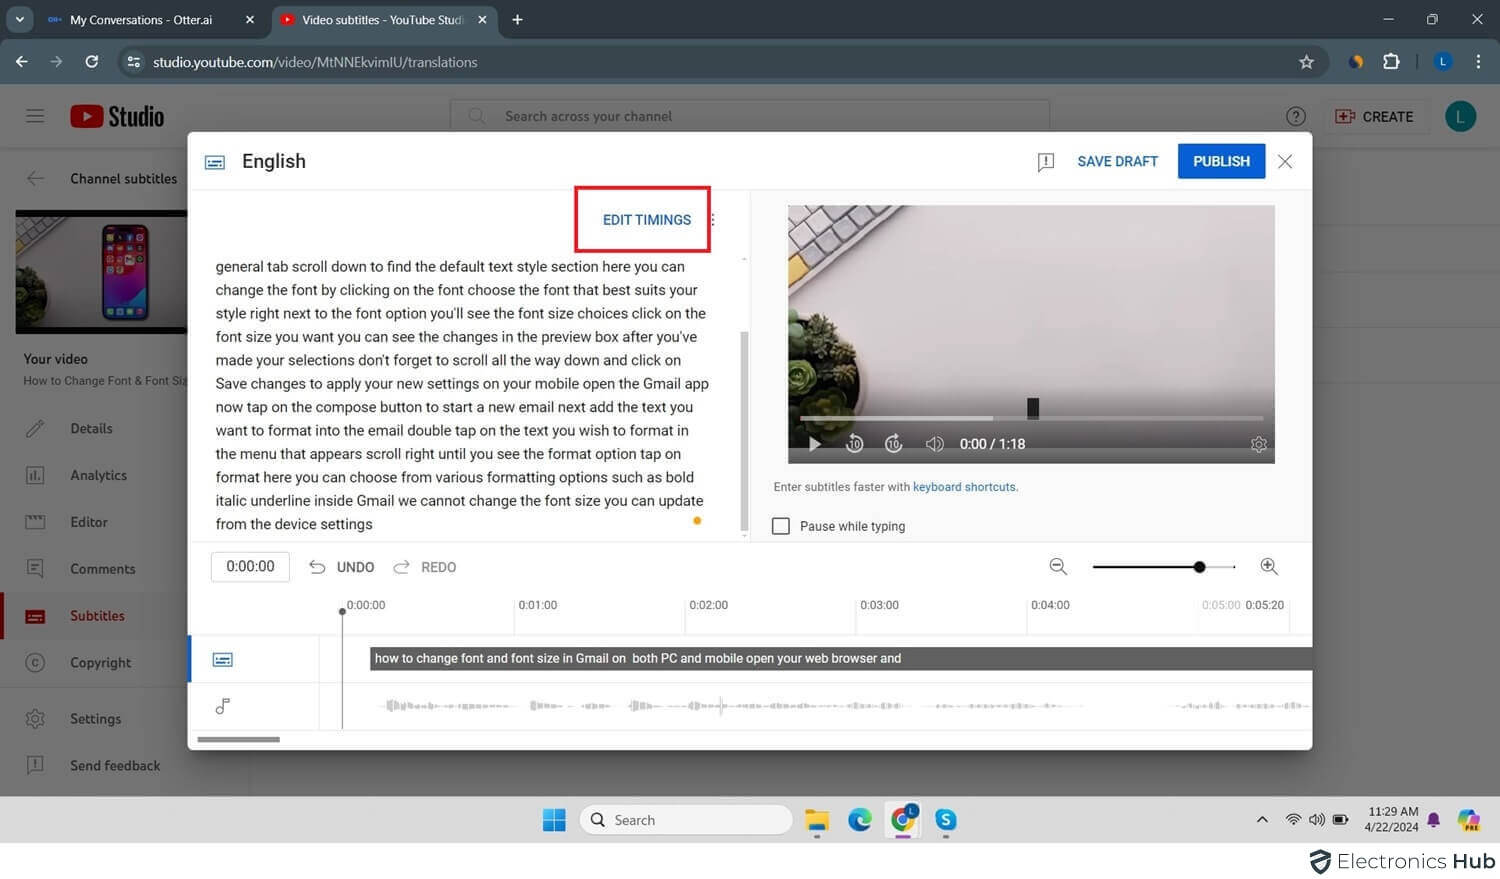Click the report feedback flag icon
1500x879 pixels.
point(1046,162)
